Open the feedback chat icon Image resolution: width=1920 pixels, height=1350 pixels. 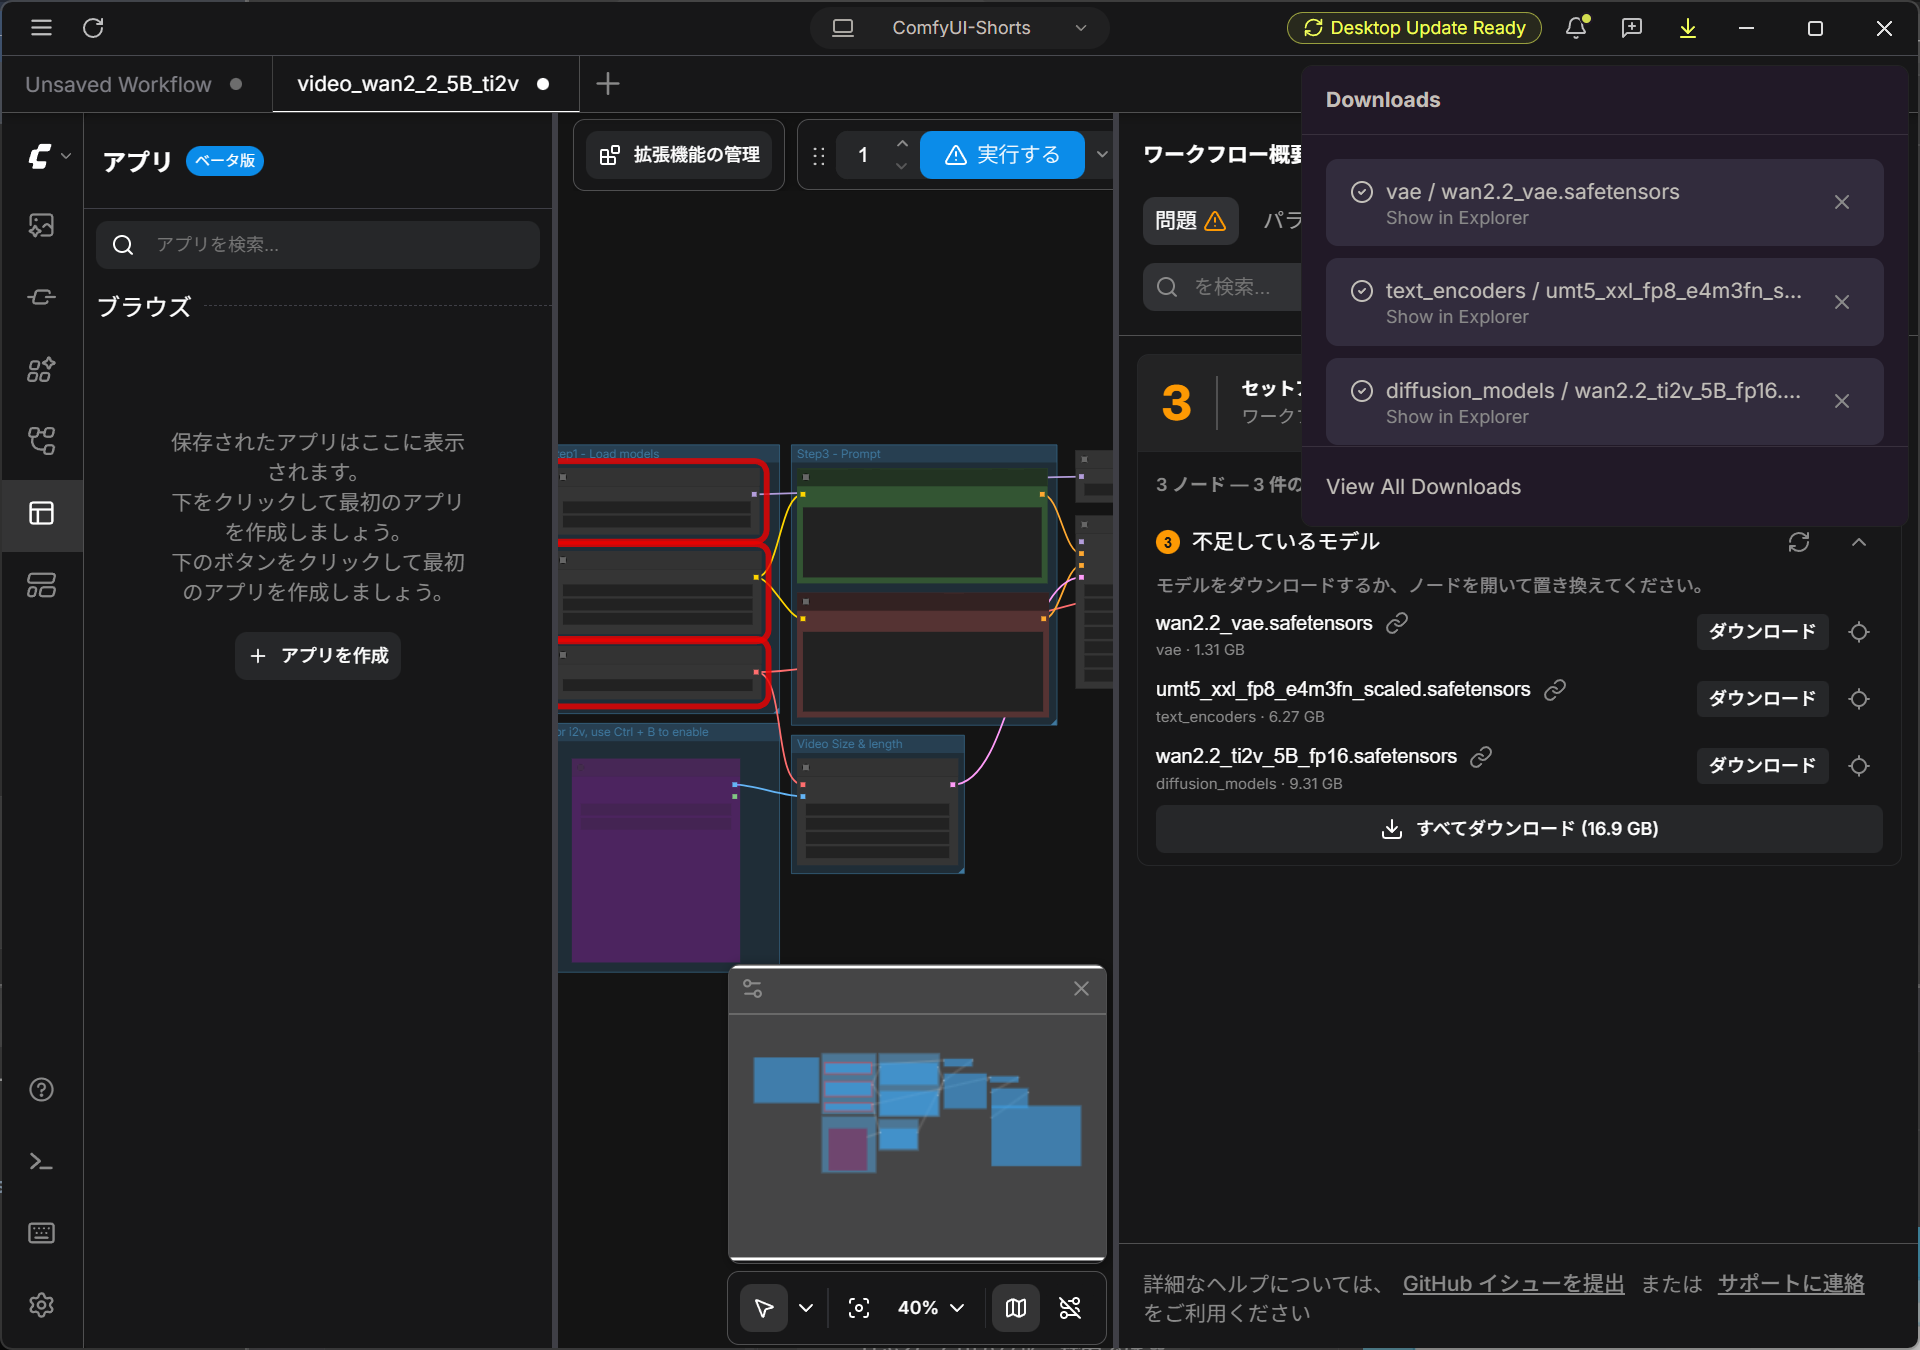pos(1632,28)
